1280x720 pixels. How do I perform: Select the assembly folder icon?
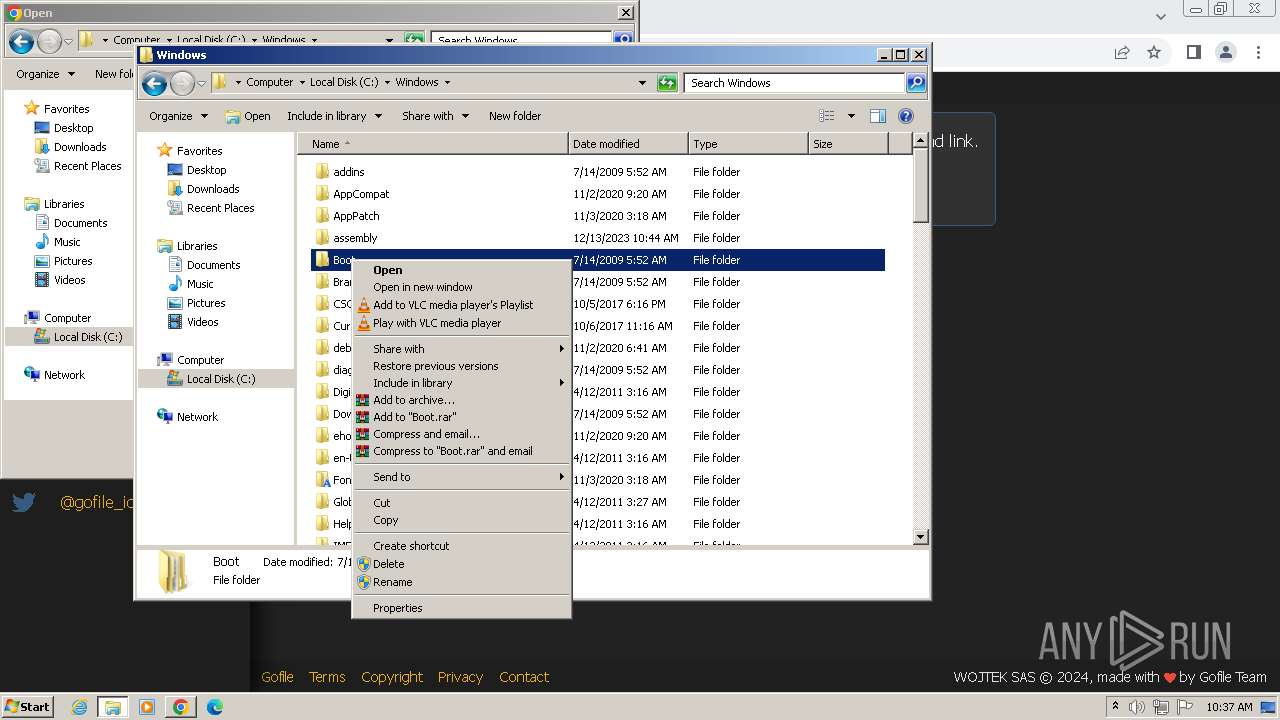coord(322,237)
